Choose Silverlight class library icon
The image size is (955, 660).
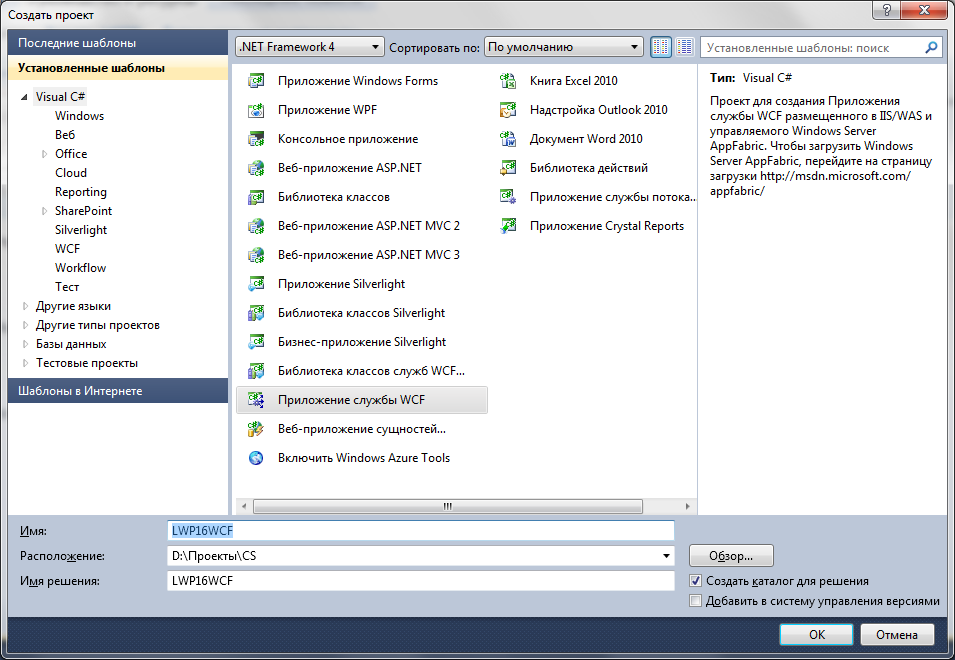click(x=256, y=313)
